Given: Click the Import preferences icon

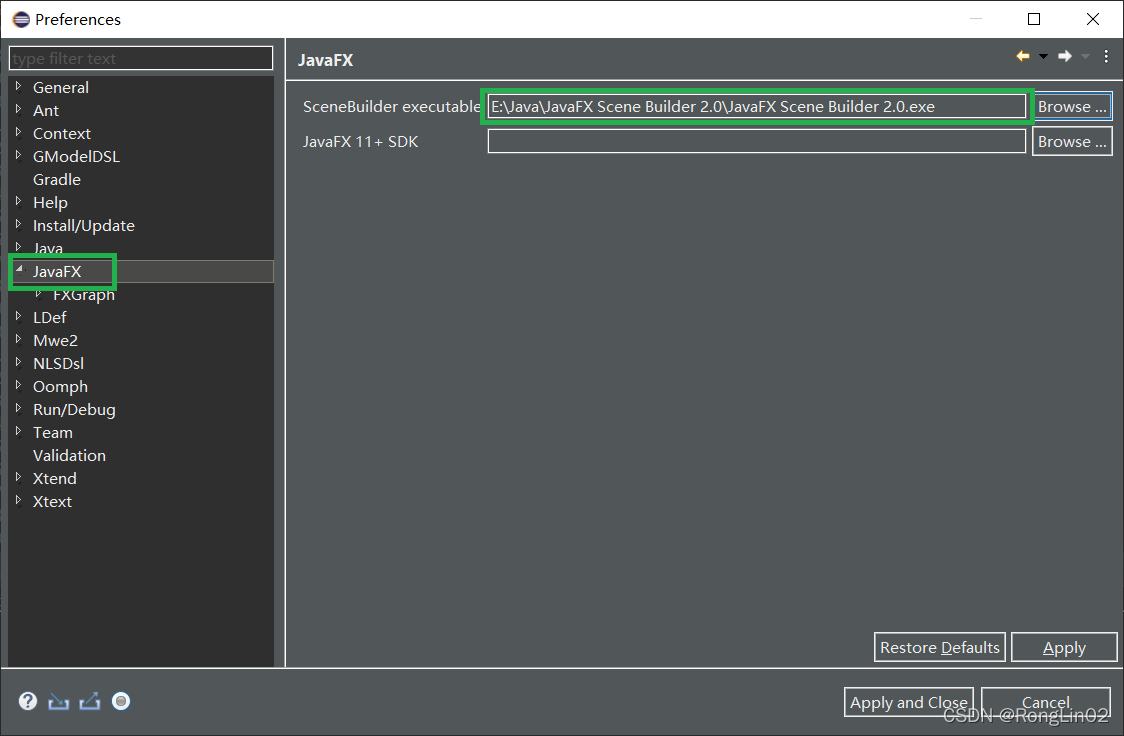Looking at the screenshot, I should pos(59,701).
